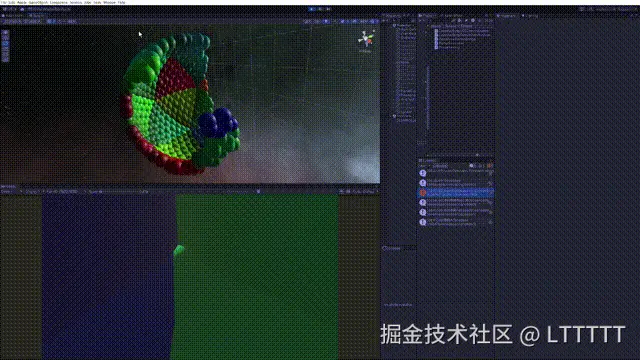This screenshot has height=360, width=640.
Task: Open the File menu
Action: (x=4, y=2)
